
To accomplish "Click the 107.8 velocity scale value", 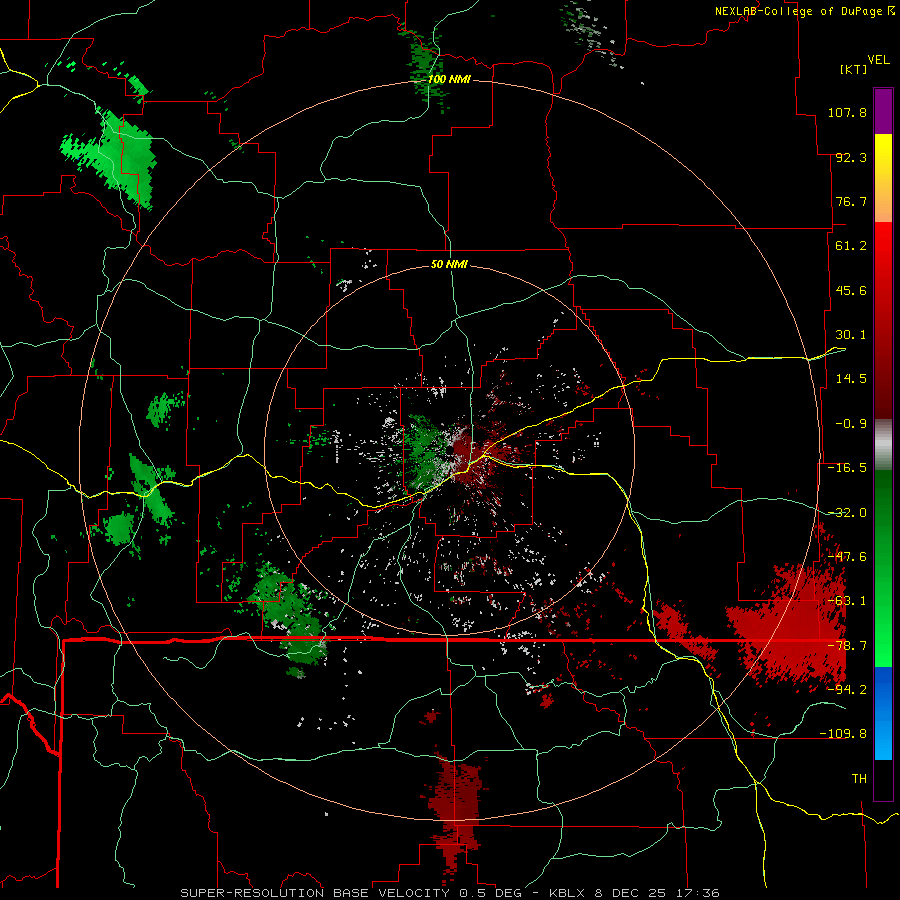I will click(847, 112).
